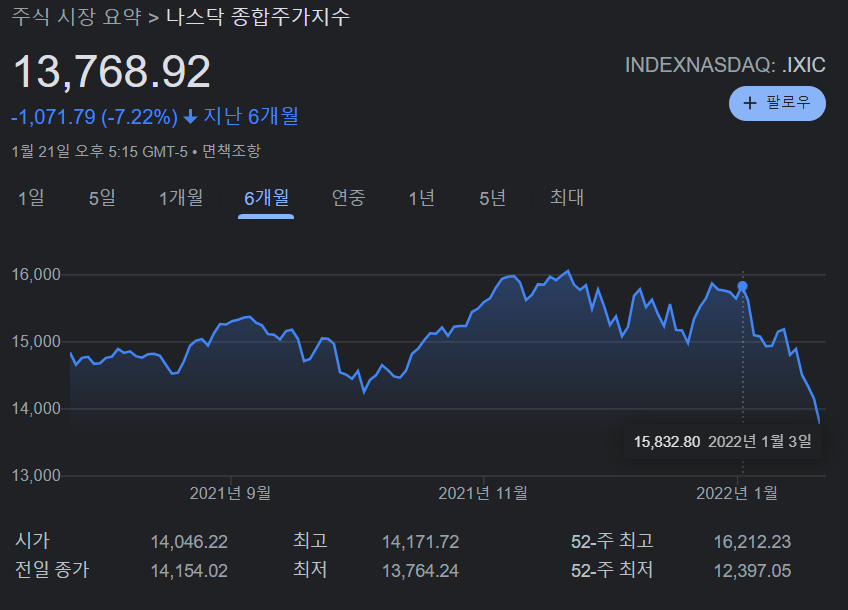The image size is (848, 610).
Task: Click the 전일 종가 value 14,154.02
Action: [x=189, y=571]
